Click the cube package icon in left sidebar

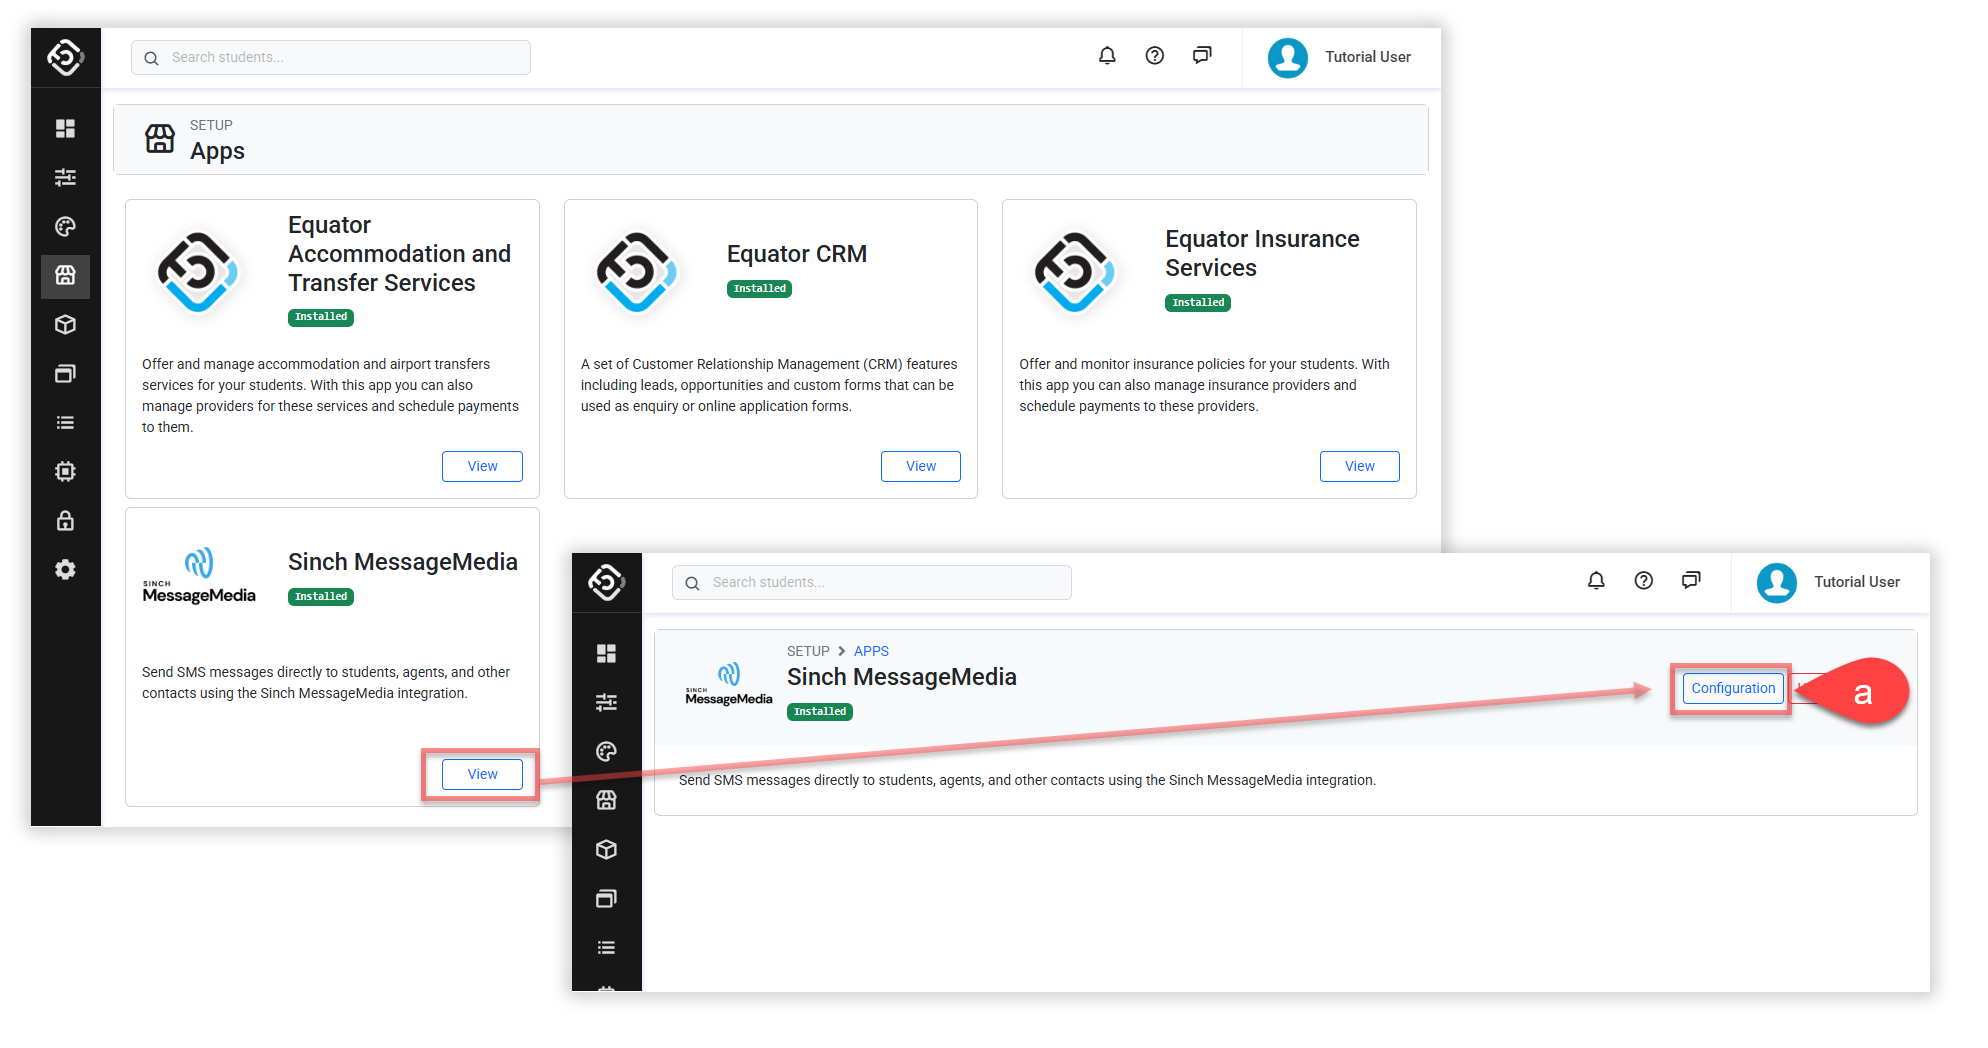pyautogui.click(x=65, y=325)
